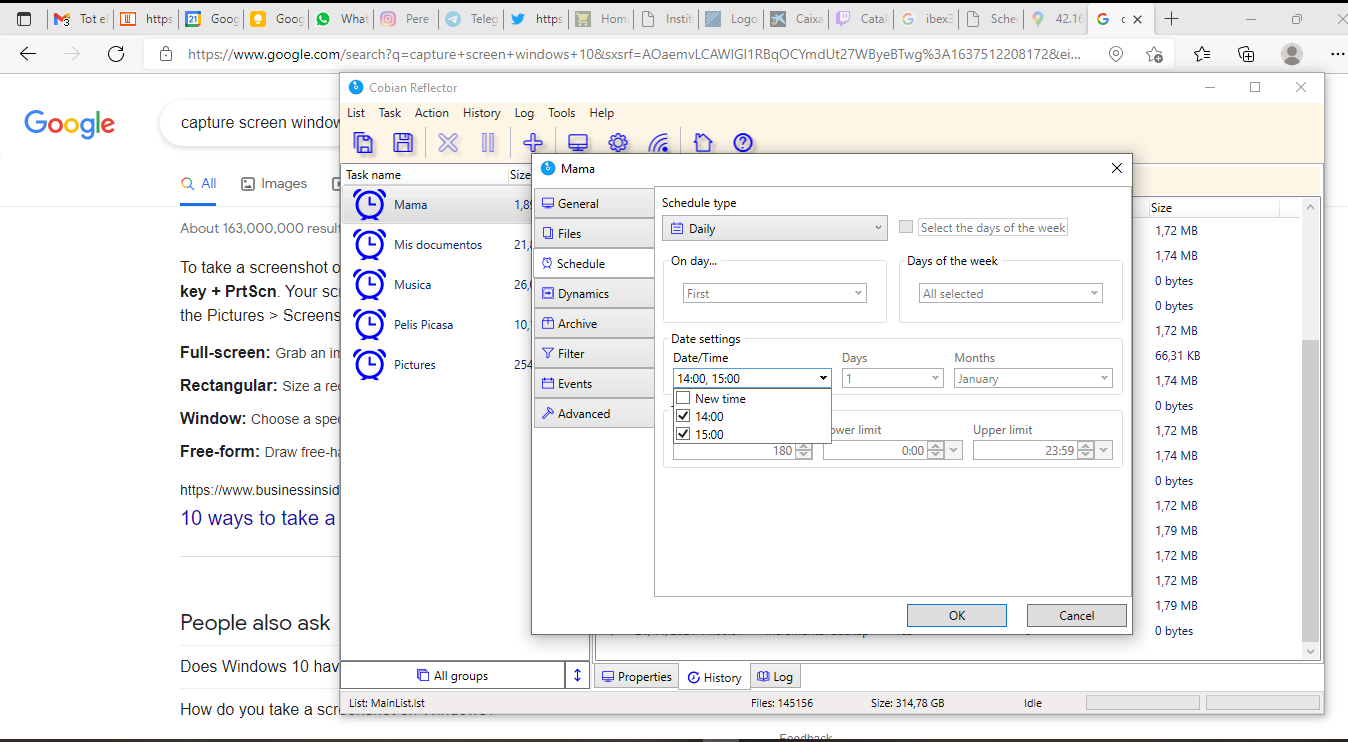This screenshot has height=742, width=1348.
Task: Open the Action menu
Action: click(432, 113)
